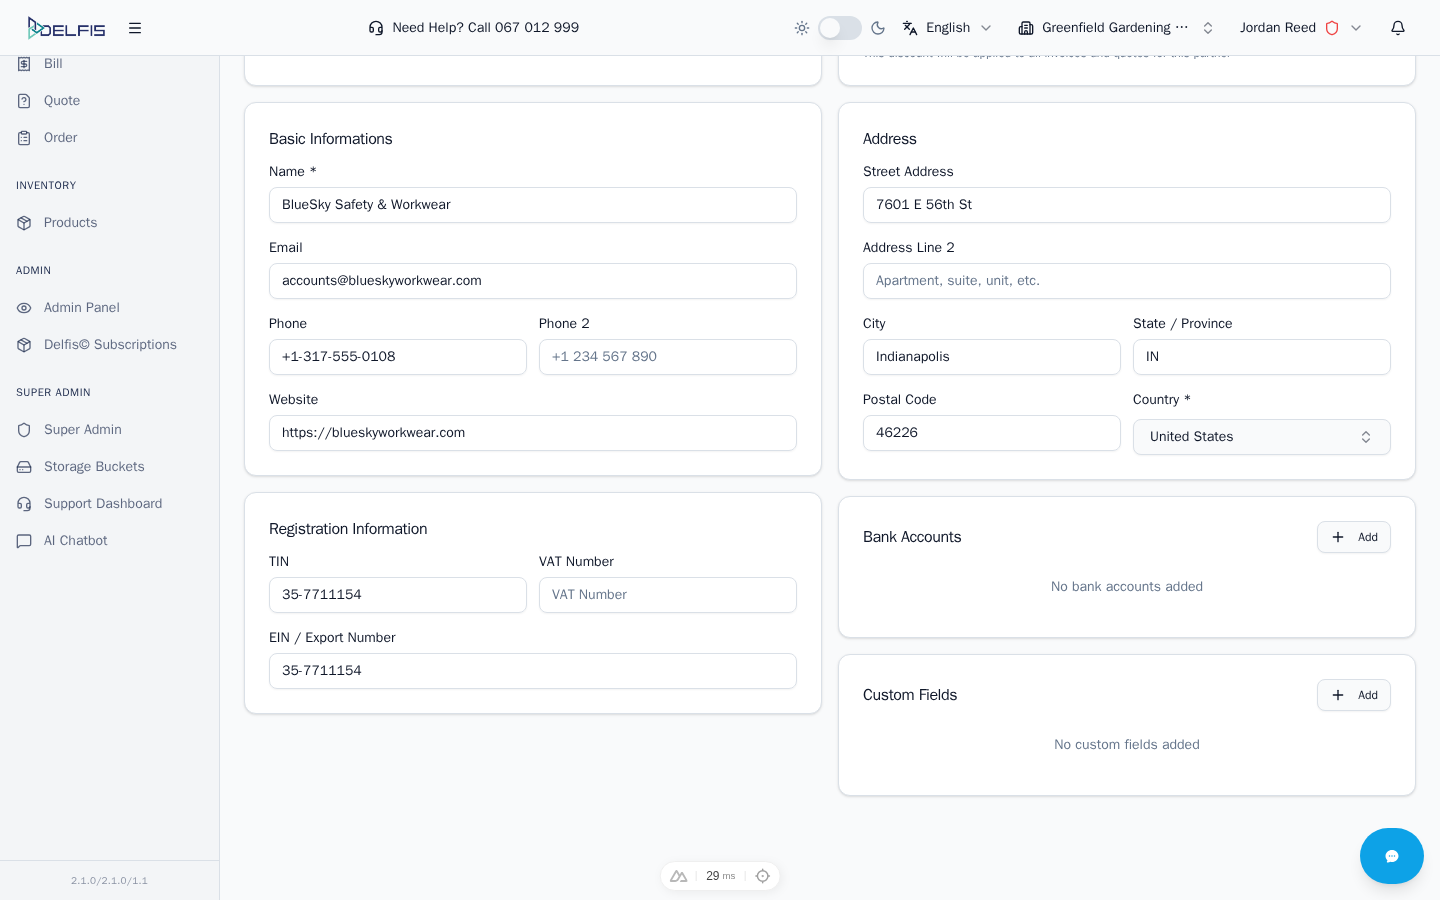
Task: Click Add next to Bank Accounts
Action: (1354, 537)
